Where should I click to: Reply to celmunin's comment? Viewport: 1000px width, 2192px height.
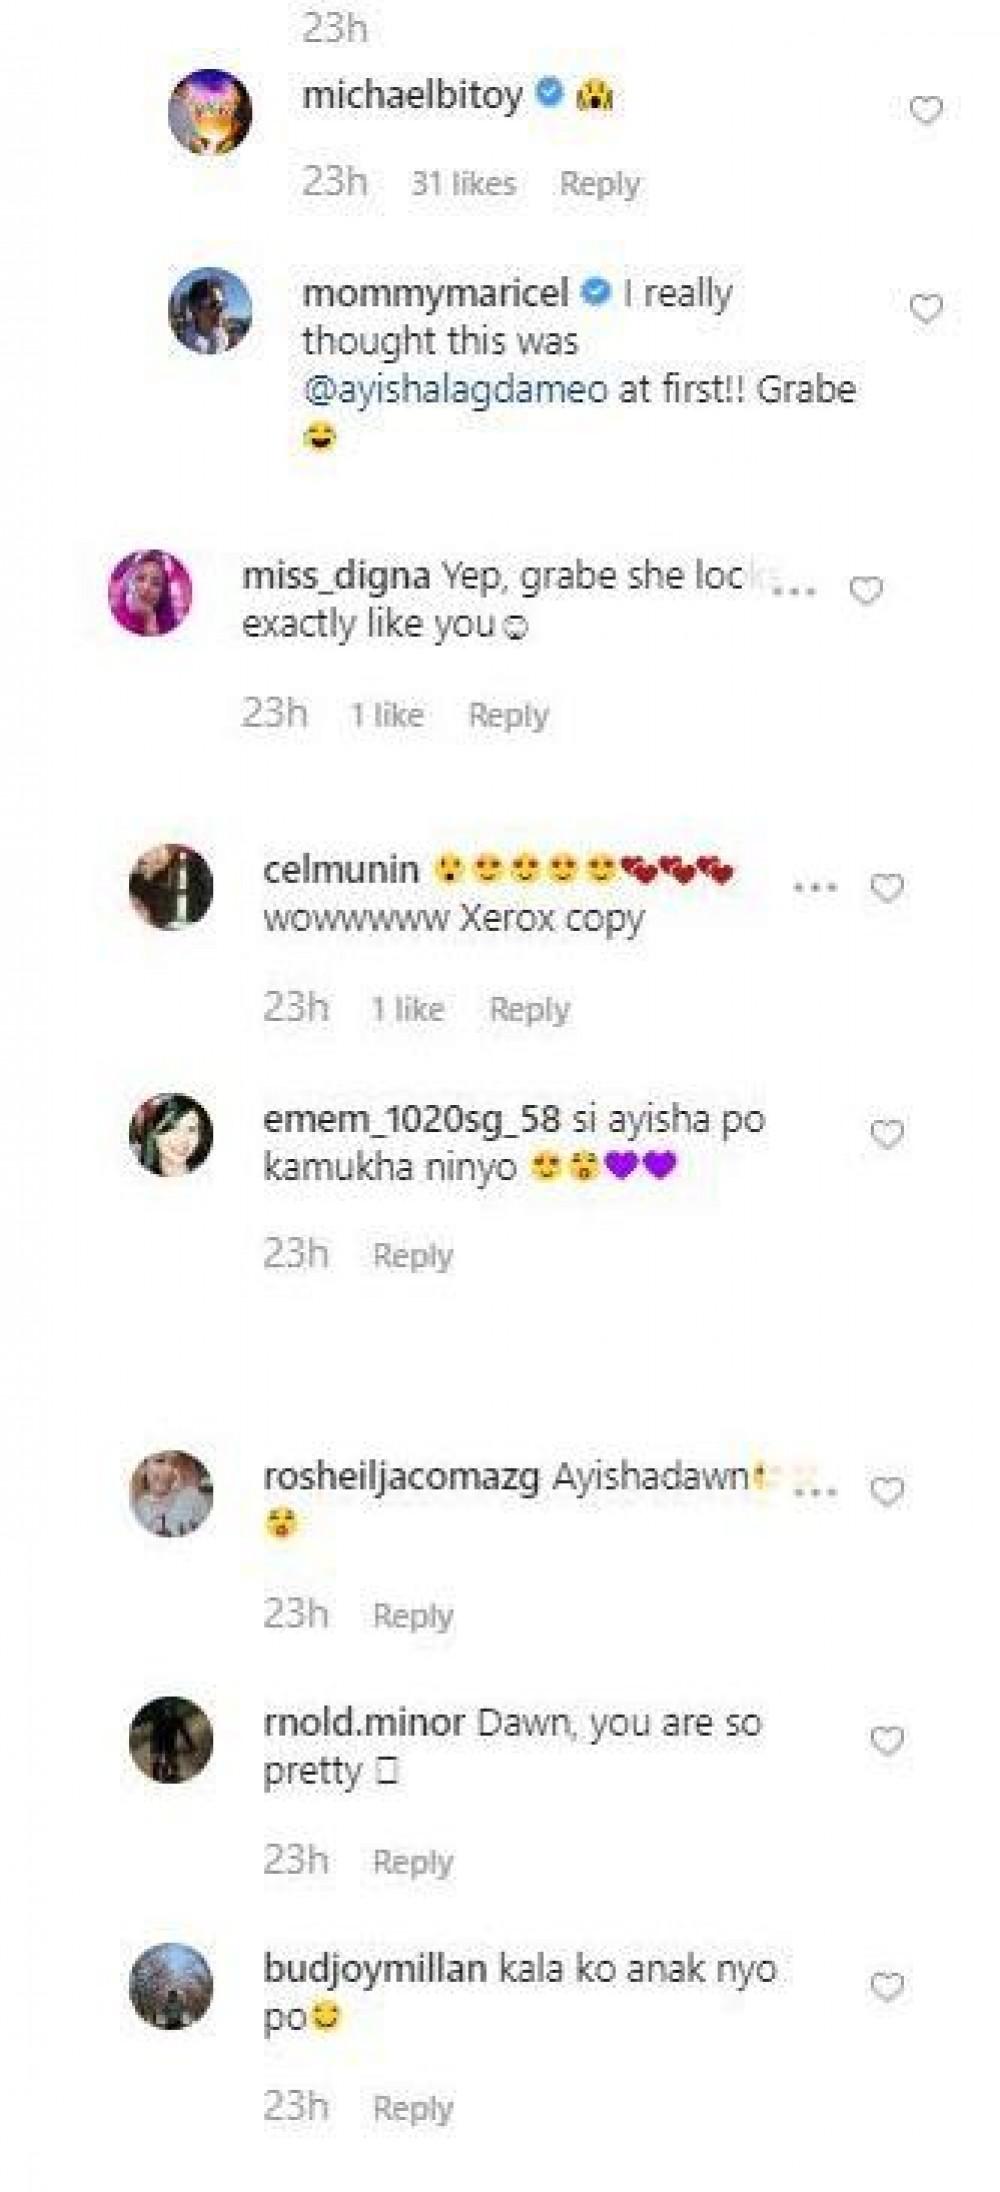pos(529,1009)
